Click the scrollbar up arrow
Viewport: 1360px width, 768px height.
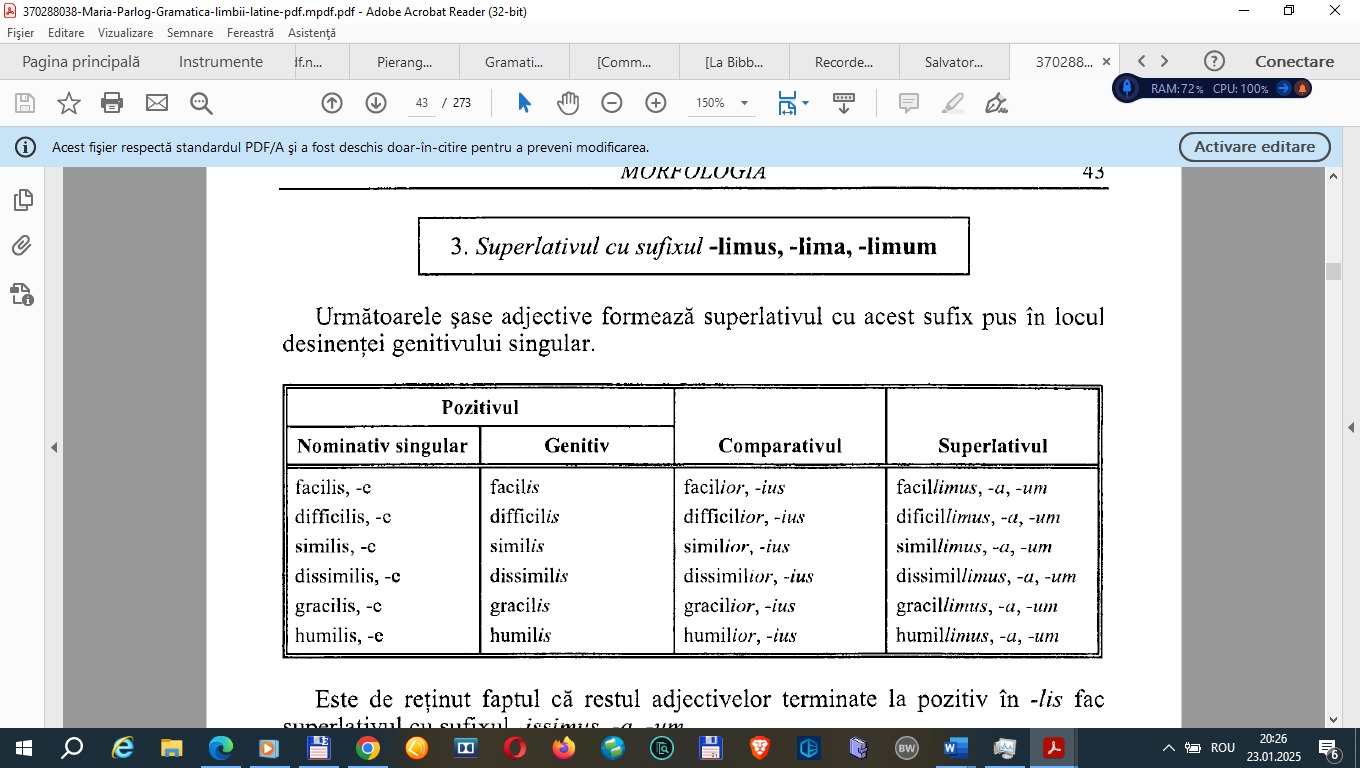pyautogui.click(x=1332, y=176)
